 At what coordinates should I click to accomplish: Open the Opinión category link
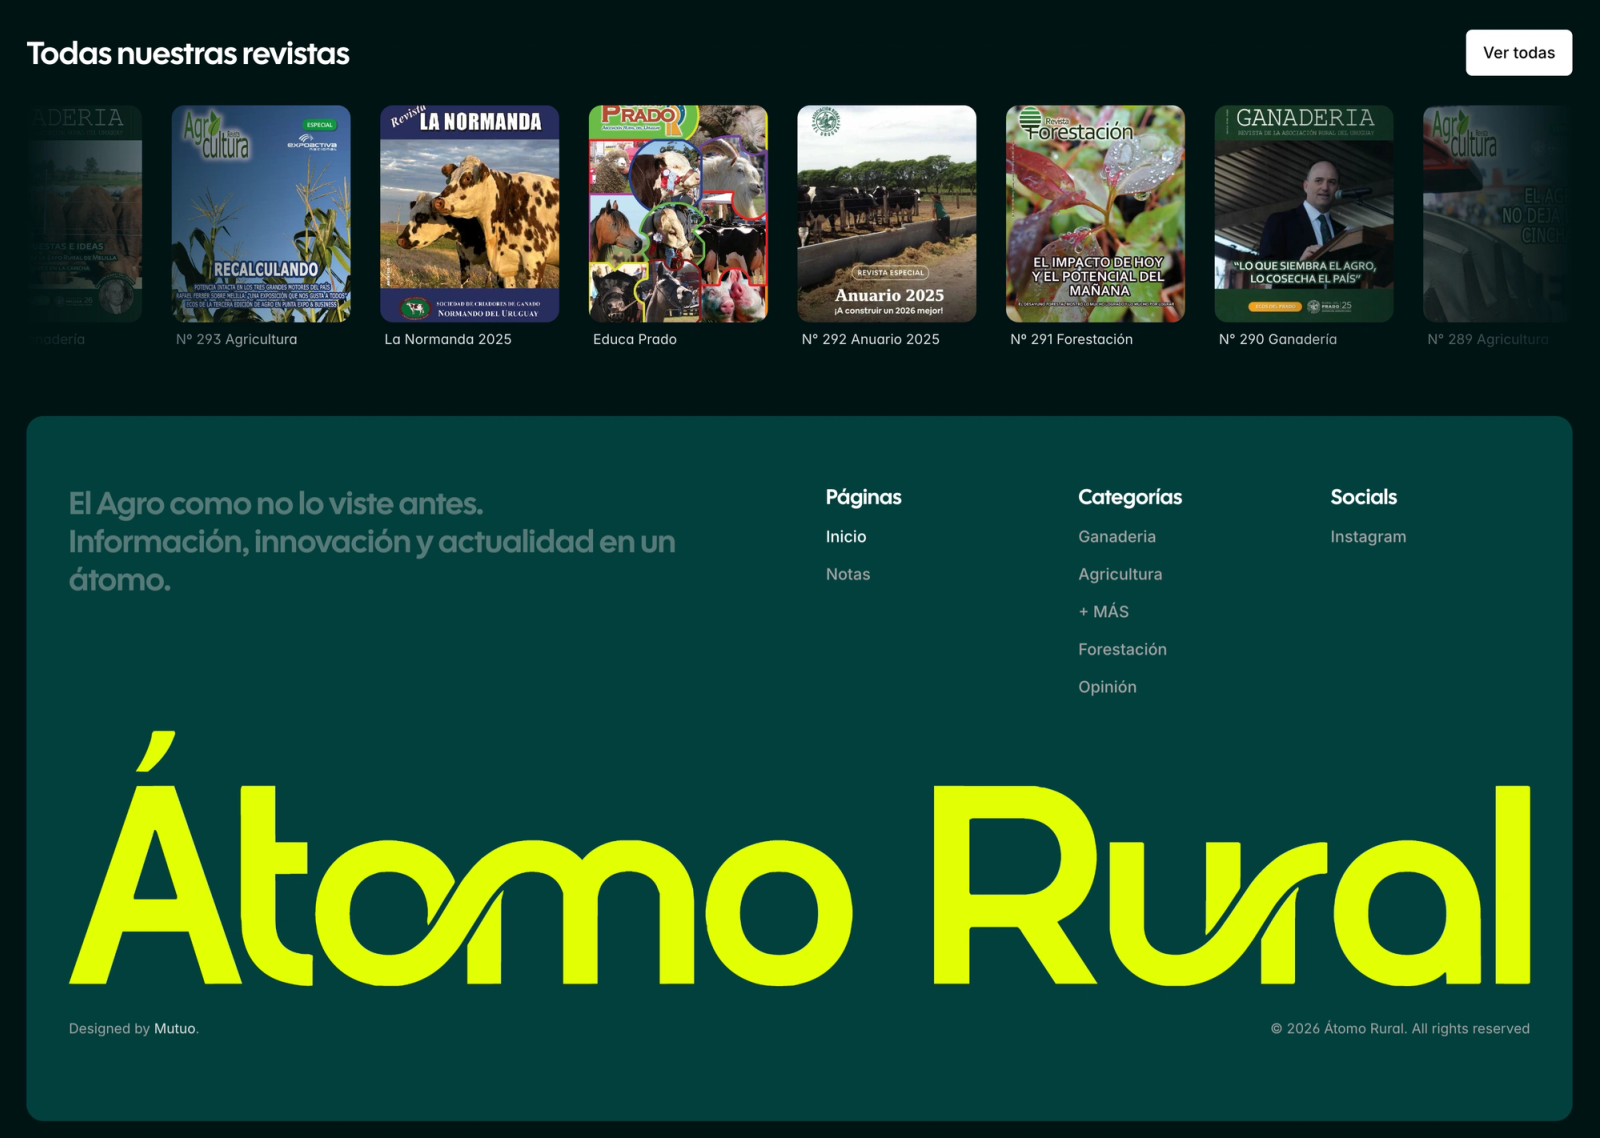(x=1107, y=687)
